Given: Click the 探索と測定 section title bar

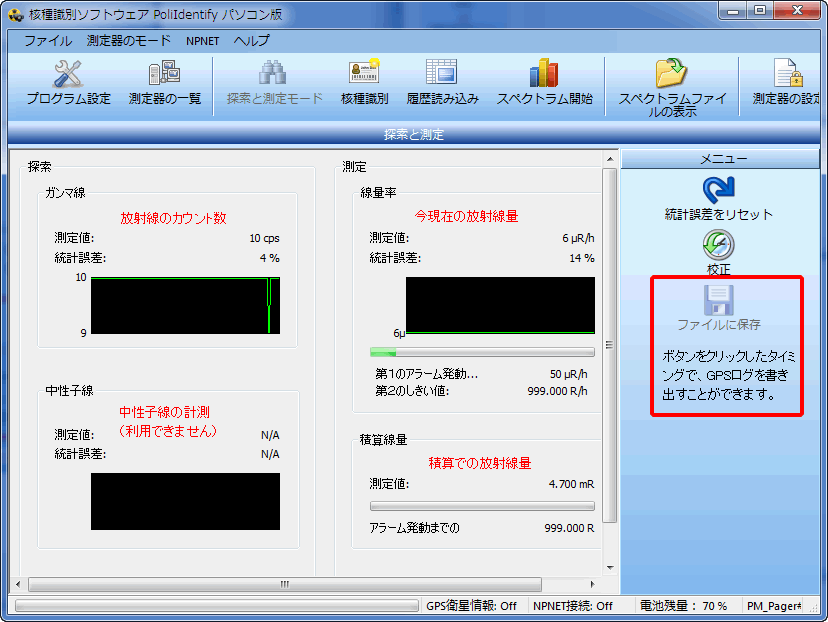Looking at the screenshot, I should [x=414, y=135].
